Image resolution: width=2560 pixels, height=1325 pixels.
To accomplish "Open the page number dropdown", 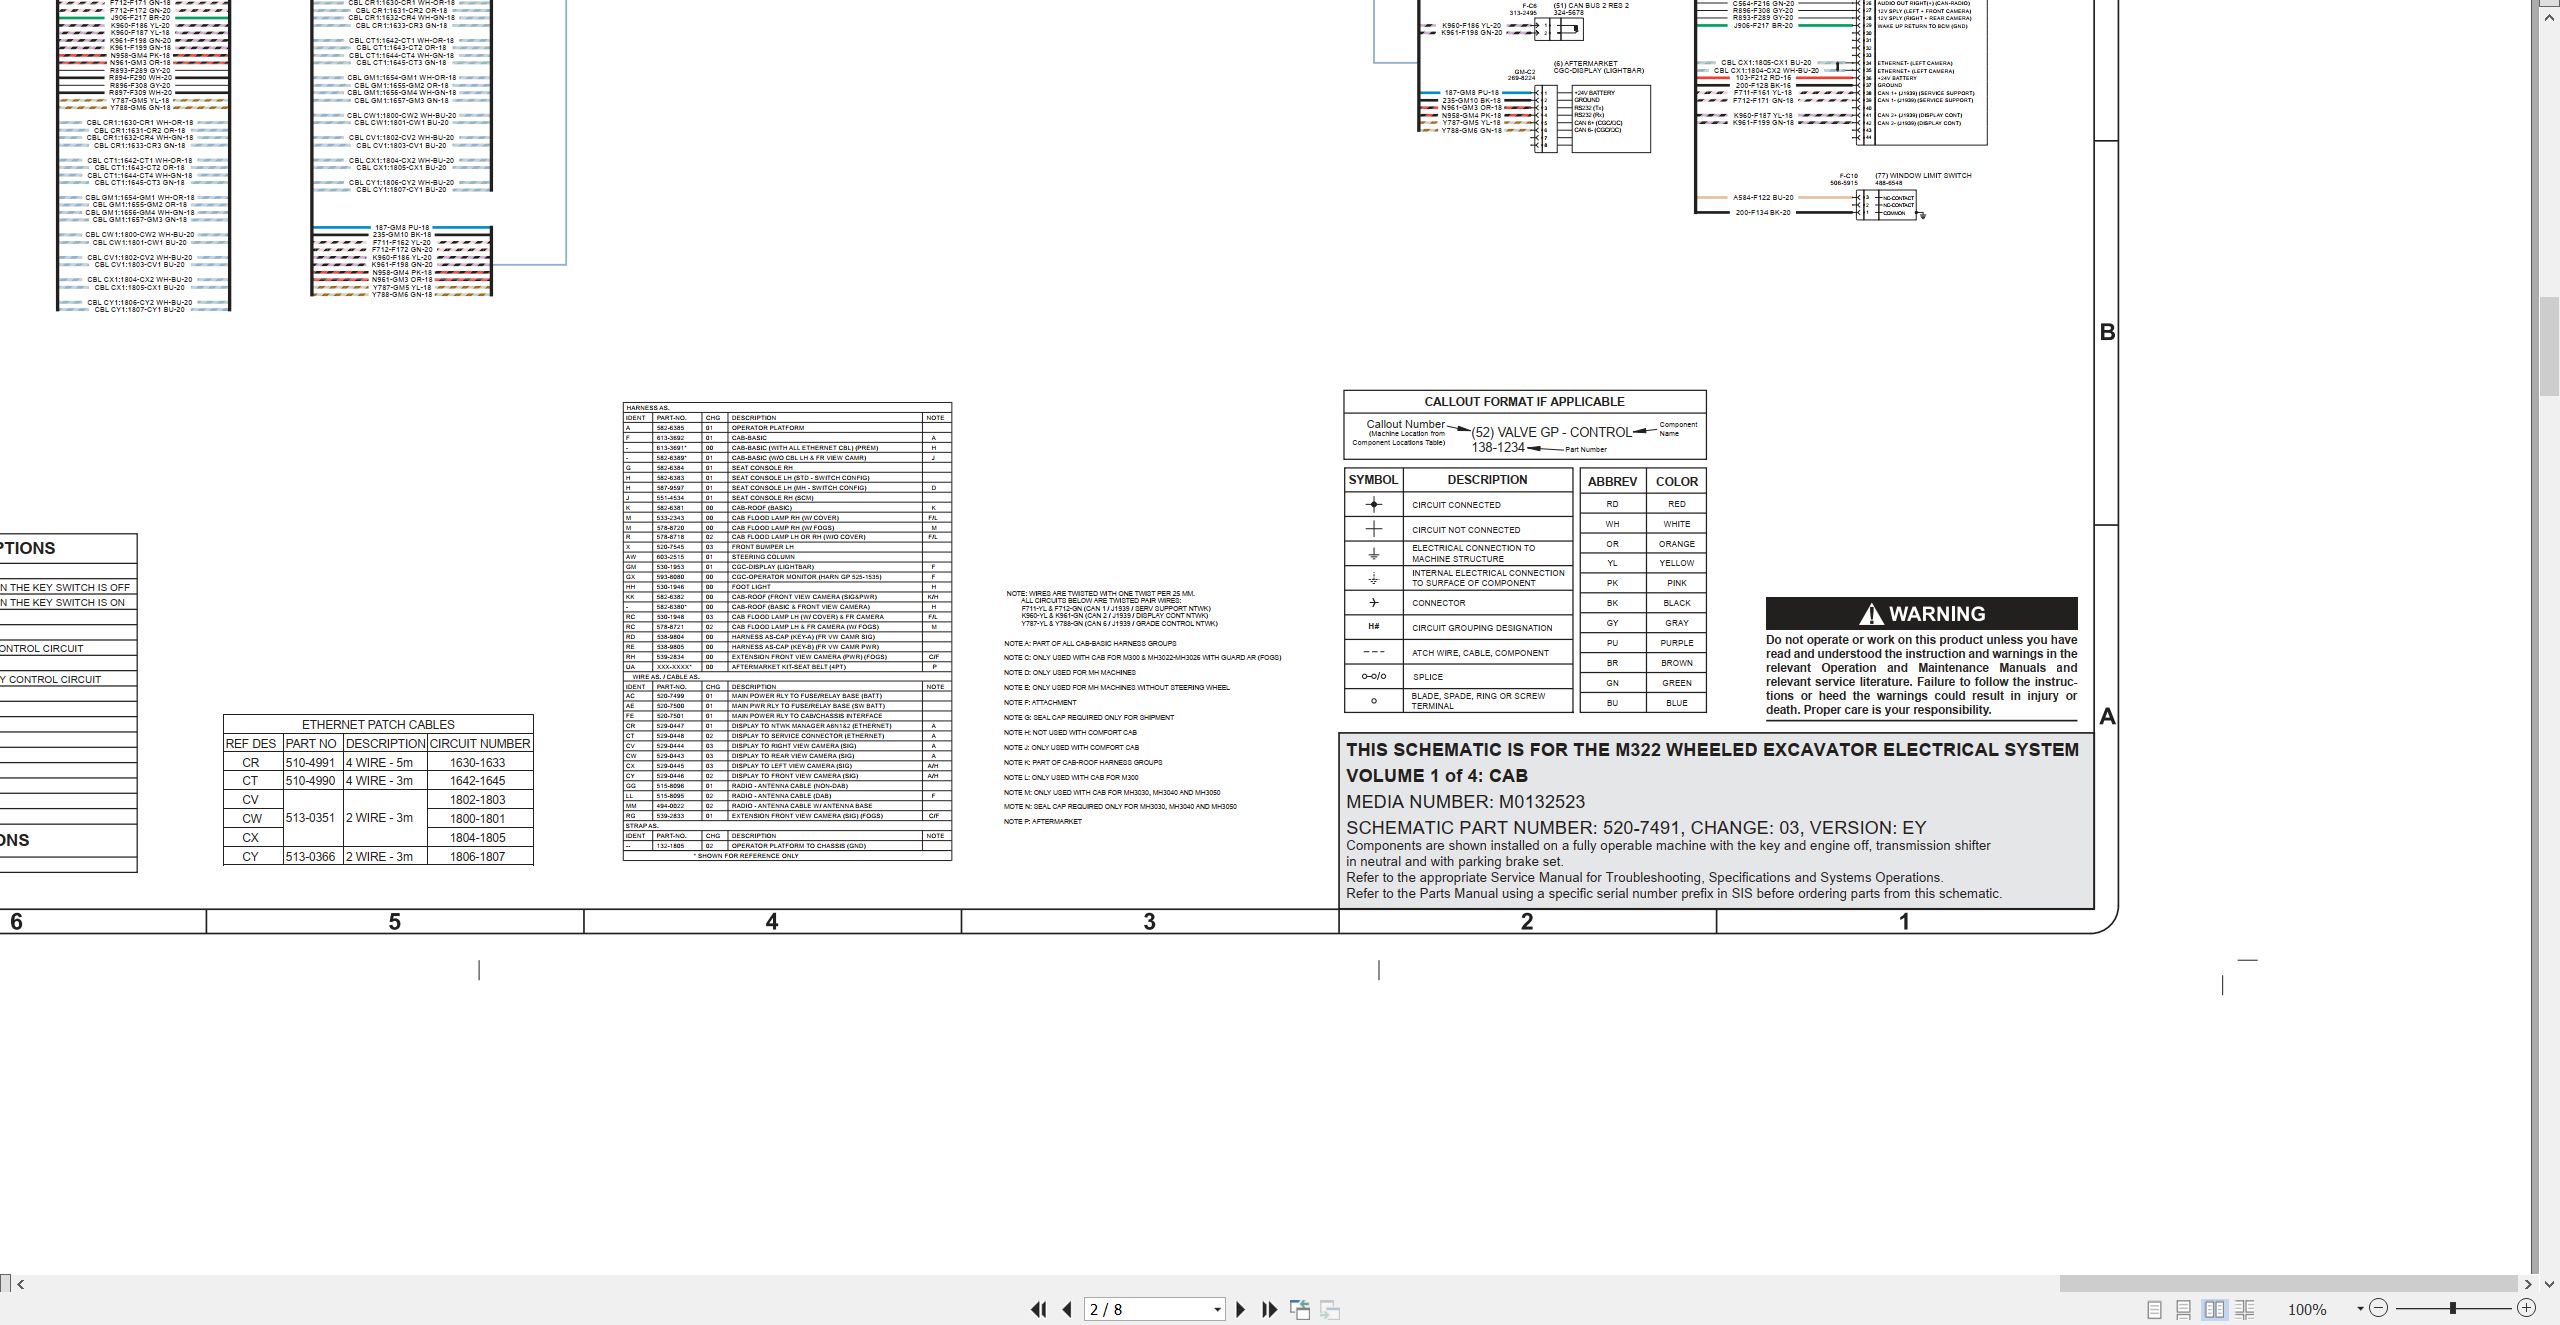I will 1217,1310.
